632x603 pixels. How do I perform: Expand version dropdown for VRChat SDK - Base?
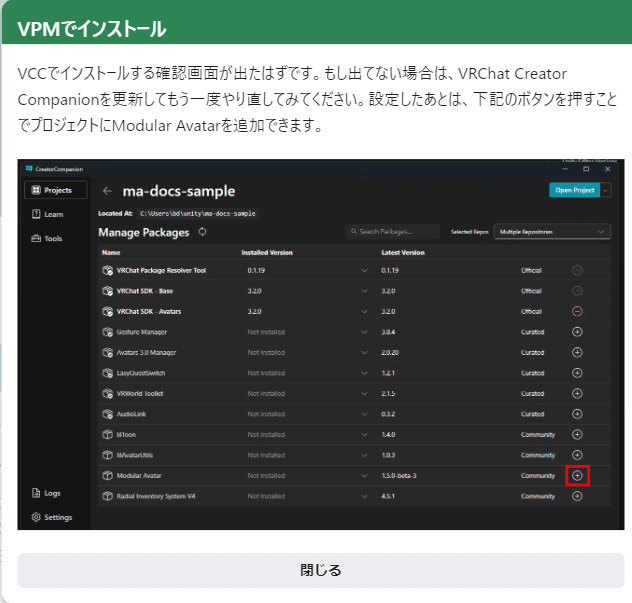pyautogui.click(x=364, y=291)
